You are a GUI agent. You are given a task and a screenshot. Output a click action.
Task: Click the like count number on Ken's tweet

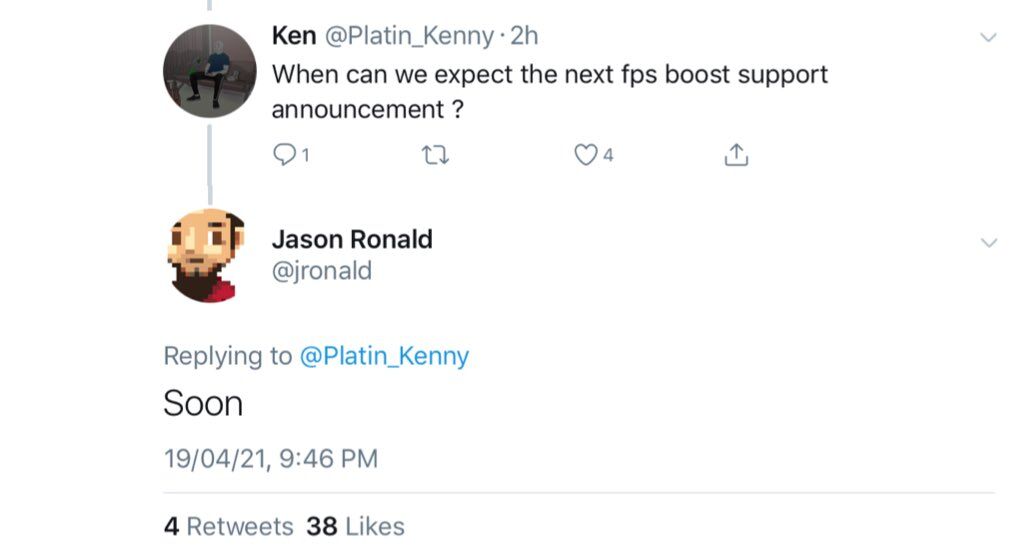608,156
